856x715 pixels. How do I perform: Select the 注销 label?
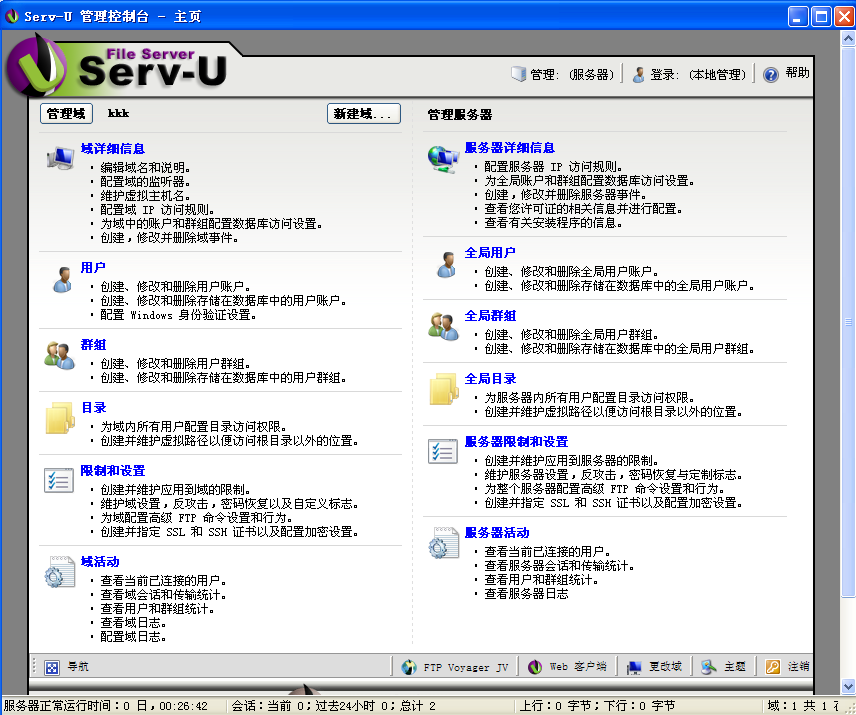pyautogui.click(x=798, y=666)
